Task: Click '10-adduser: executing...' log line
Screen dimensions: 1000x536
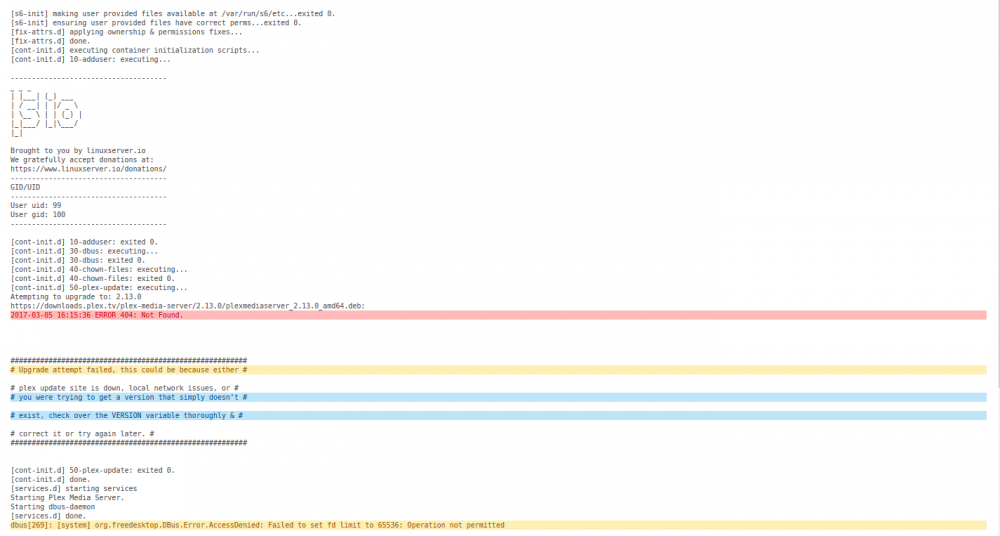Action: coord(91,59)
